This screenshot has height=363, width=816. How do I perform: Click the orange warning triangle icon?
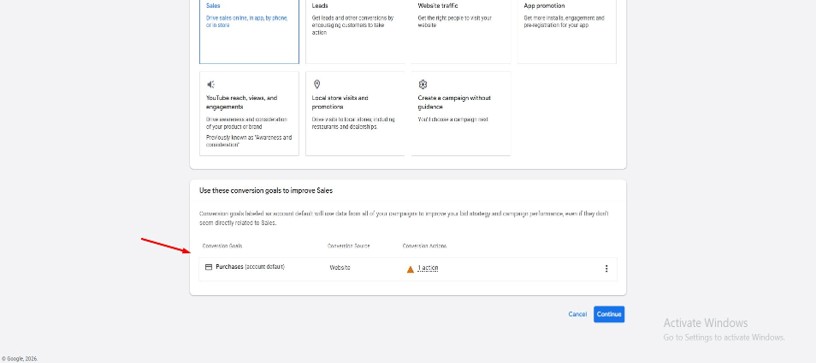click(x=410, y=269)
